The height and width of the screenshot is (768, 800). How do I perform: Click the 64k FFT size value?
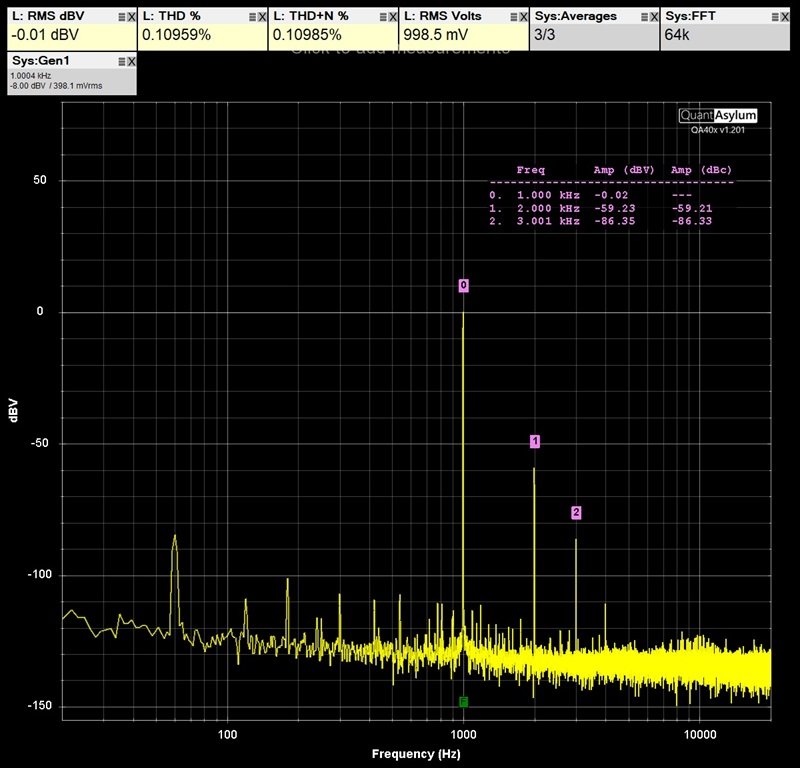click(x=677, y=35)
